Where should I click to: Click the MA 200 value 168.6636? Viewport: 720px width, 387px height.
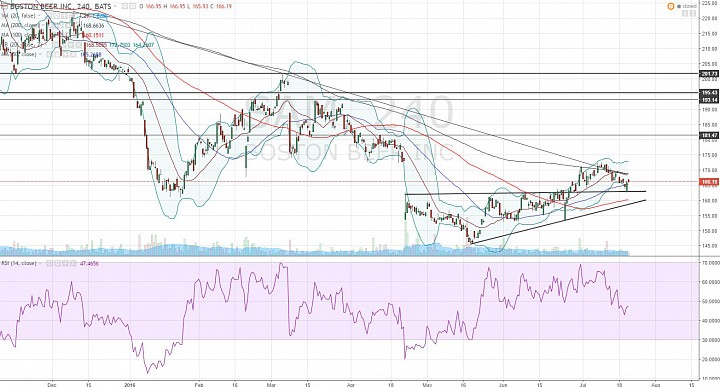pos(94,26)
